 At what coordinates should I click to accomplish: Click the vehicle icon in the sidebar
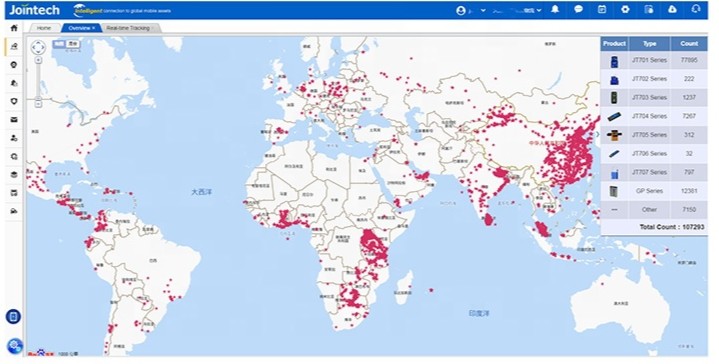point(14,211)
